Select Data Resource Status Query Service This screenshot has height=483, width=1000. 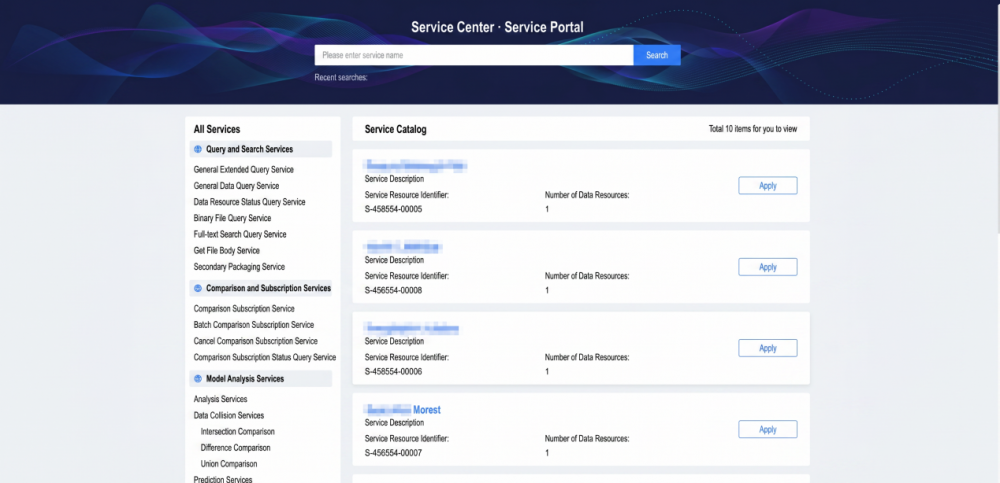point(249,202)
